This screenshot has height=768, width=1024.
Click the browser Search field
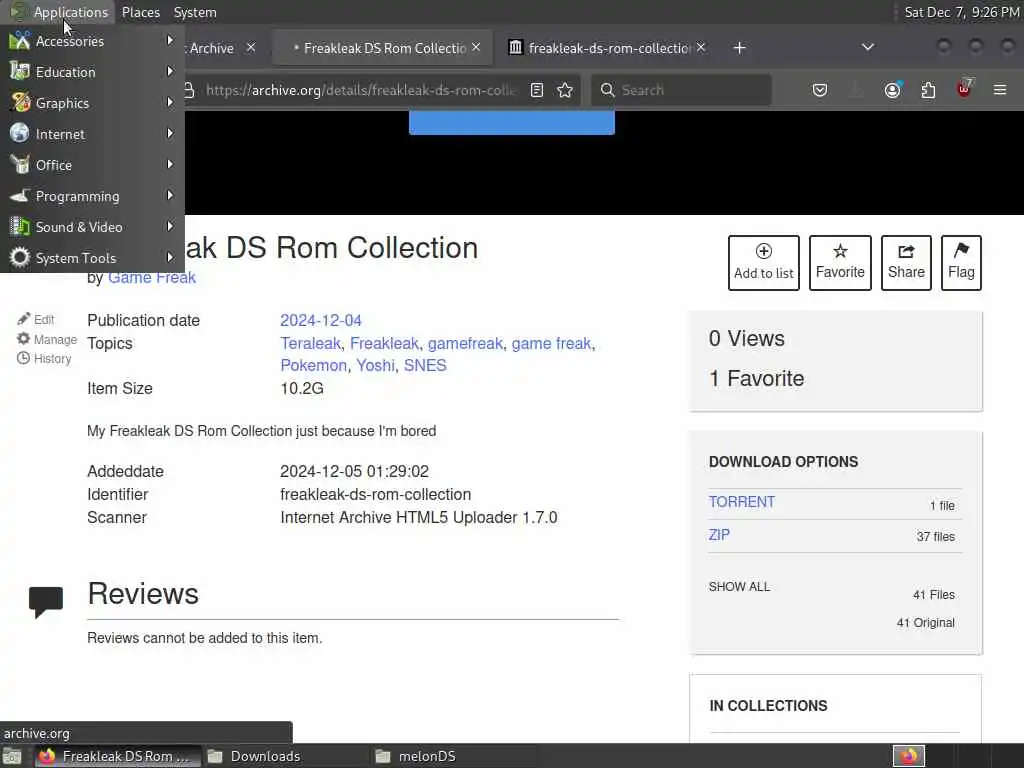tap(682, 90)
